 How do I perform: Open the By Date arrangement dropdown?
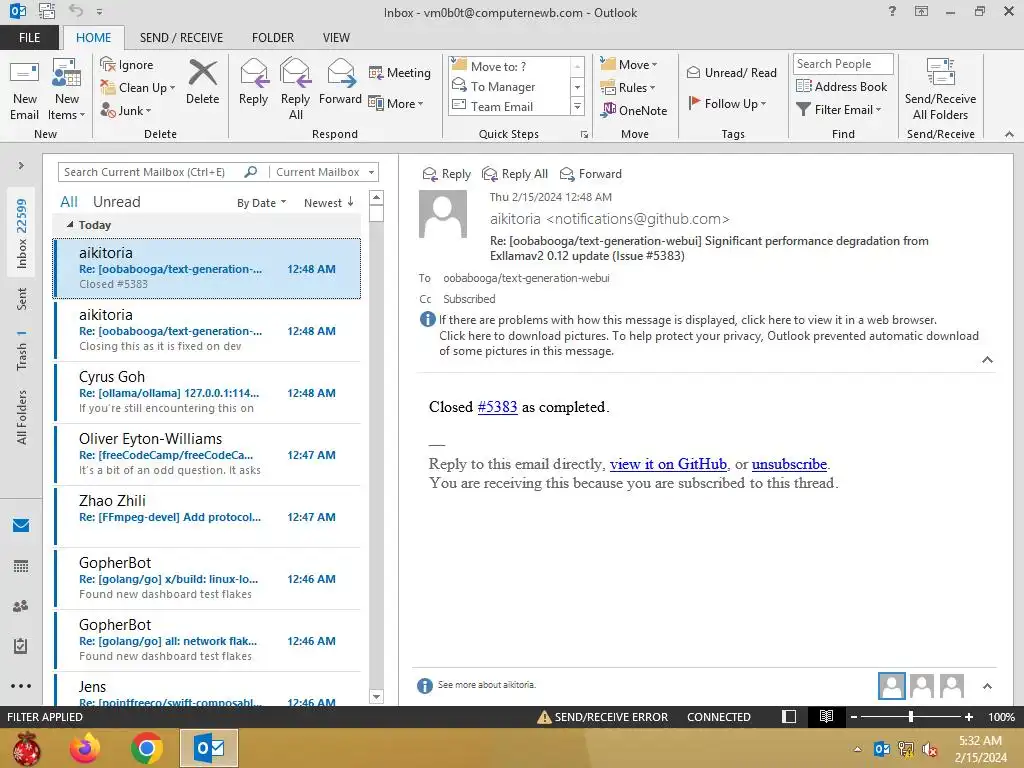coord(261,202)
